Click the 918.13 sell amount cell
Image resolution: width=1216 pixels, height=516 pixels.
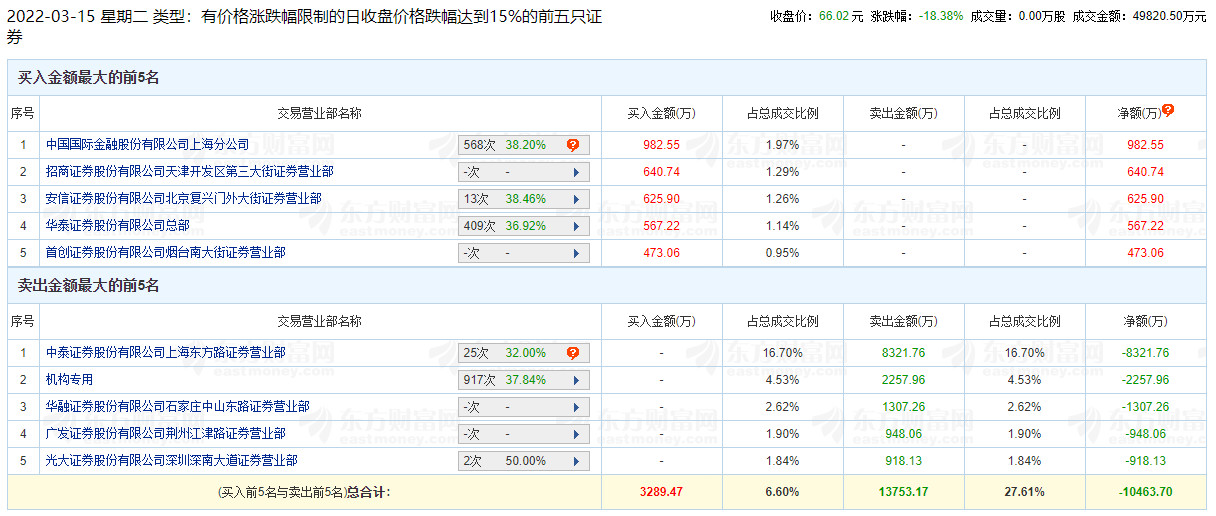[903, 461]
